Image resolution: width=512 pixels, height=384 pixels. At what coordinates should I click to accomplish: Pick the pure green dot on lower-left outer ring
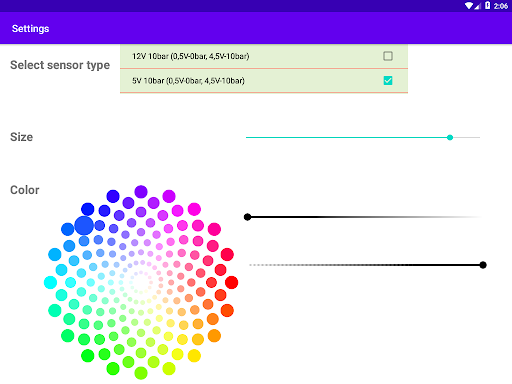88,356
